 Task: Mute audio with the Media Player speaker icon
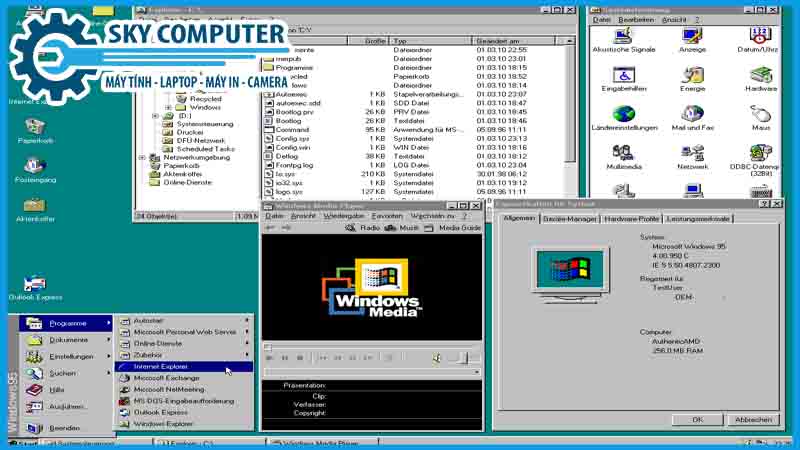[437, 358]
